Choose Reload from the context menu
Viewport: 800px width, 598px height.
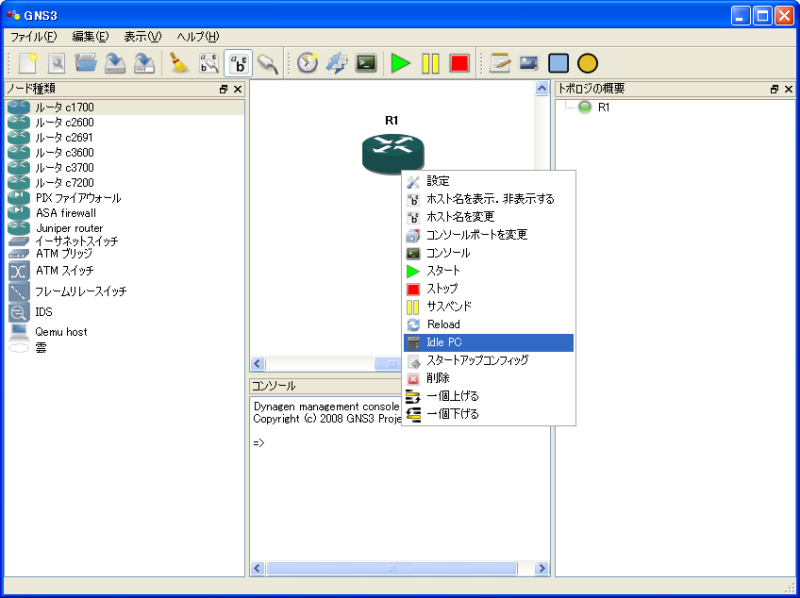click(442, 325)
